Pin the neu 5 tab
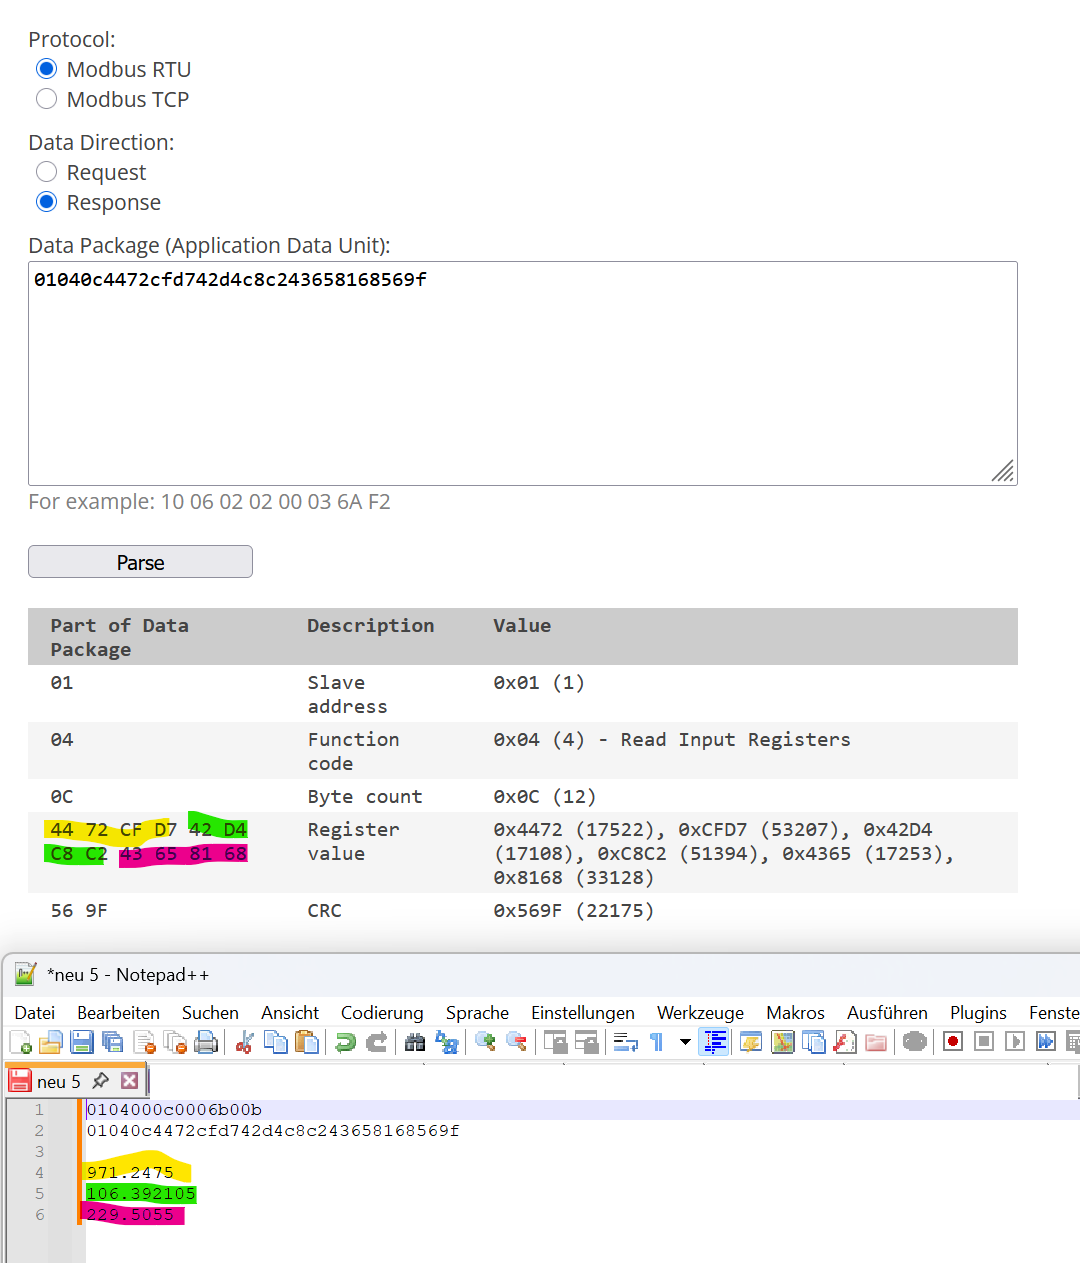This screenshot has height=1263, width=1080. pyautogui.click(x=100, y=1081)
